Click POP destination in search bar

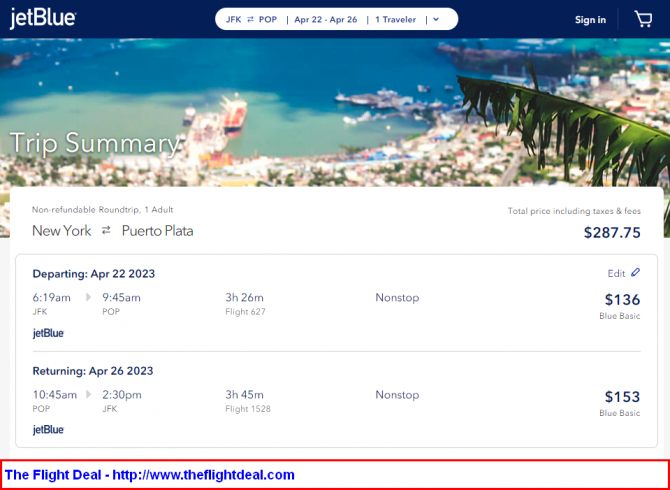pos(268,19)
